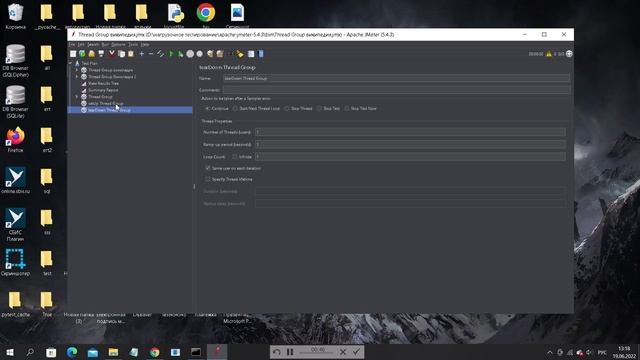The image size is (640, 360).
Task: Open the Tools menu
Action: (133, 44)
